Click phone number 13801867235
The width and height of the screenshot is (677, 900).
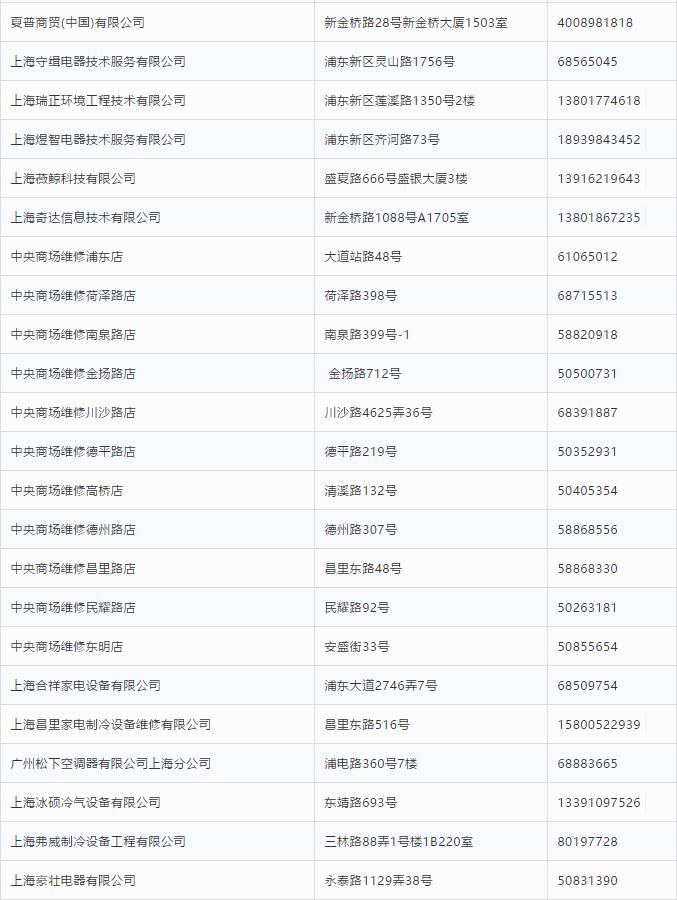[599, 218]
